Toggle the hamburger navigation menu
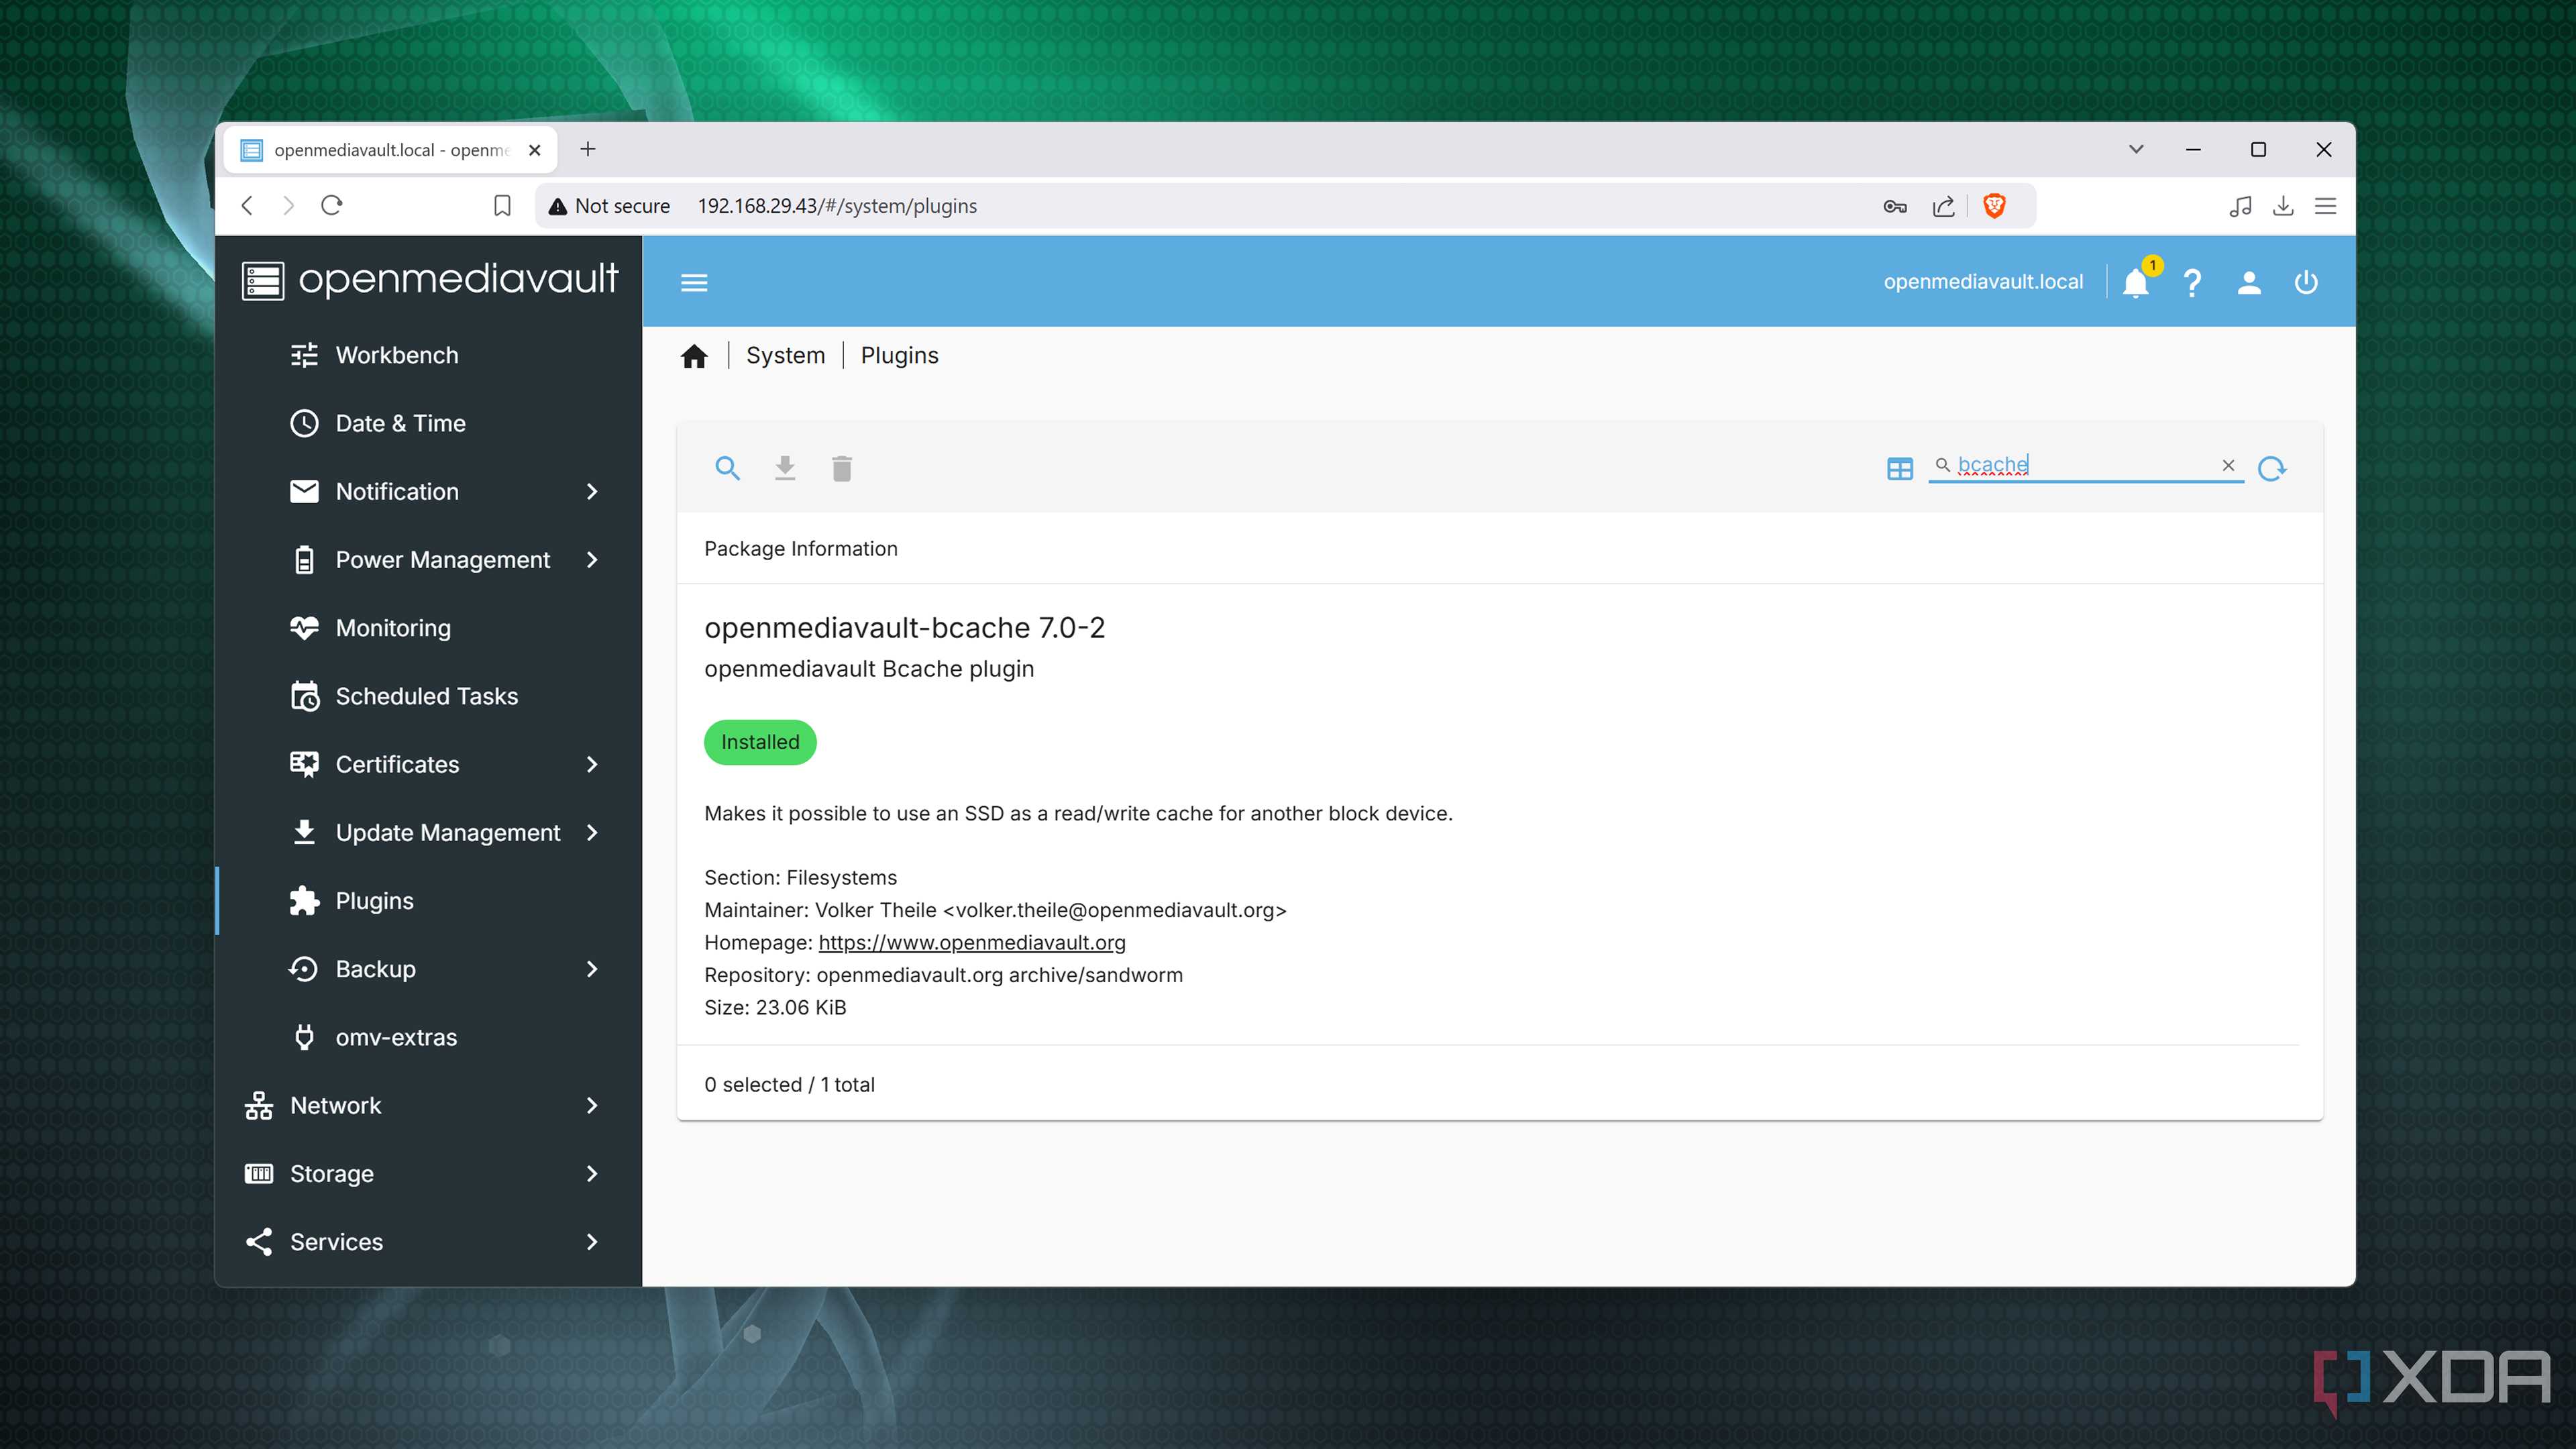This screenshot has width=2576, height=1449. coord(694,282)
